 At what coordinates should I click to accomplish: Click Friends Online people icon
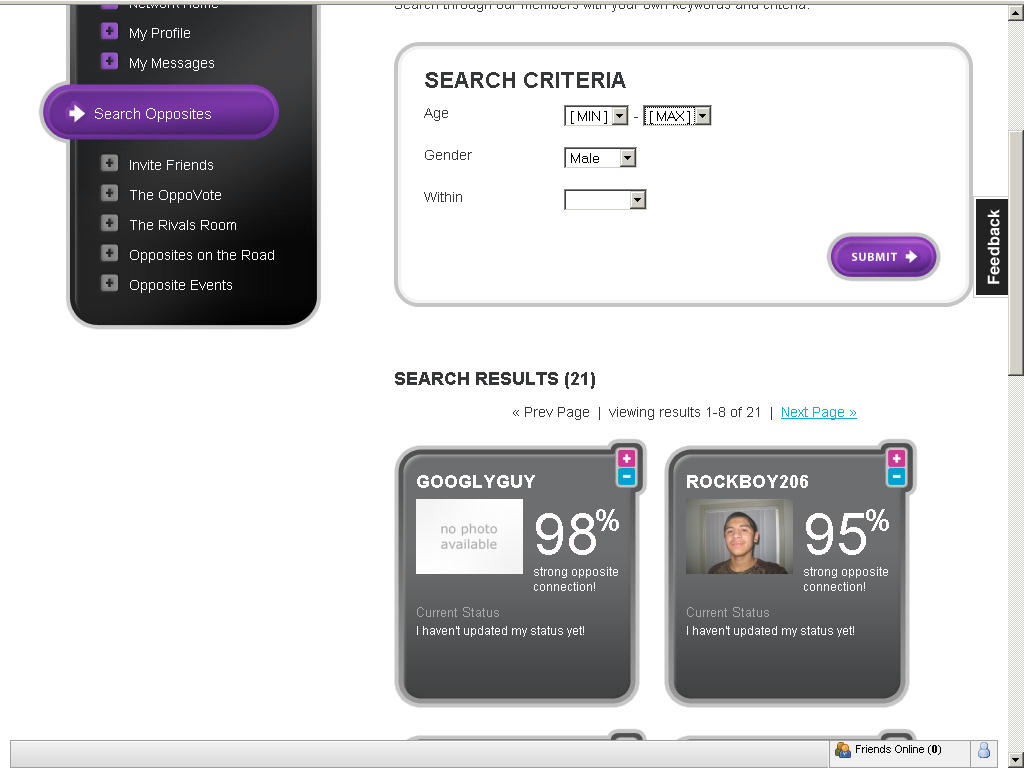click(x=842, y=750)
